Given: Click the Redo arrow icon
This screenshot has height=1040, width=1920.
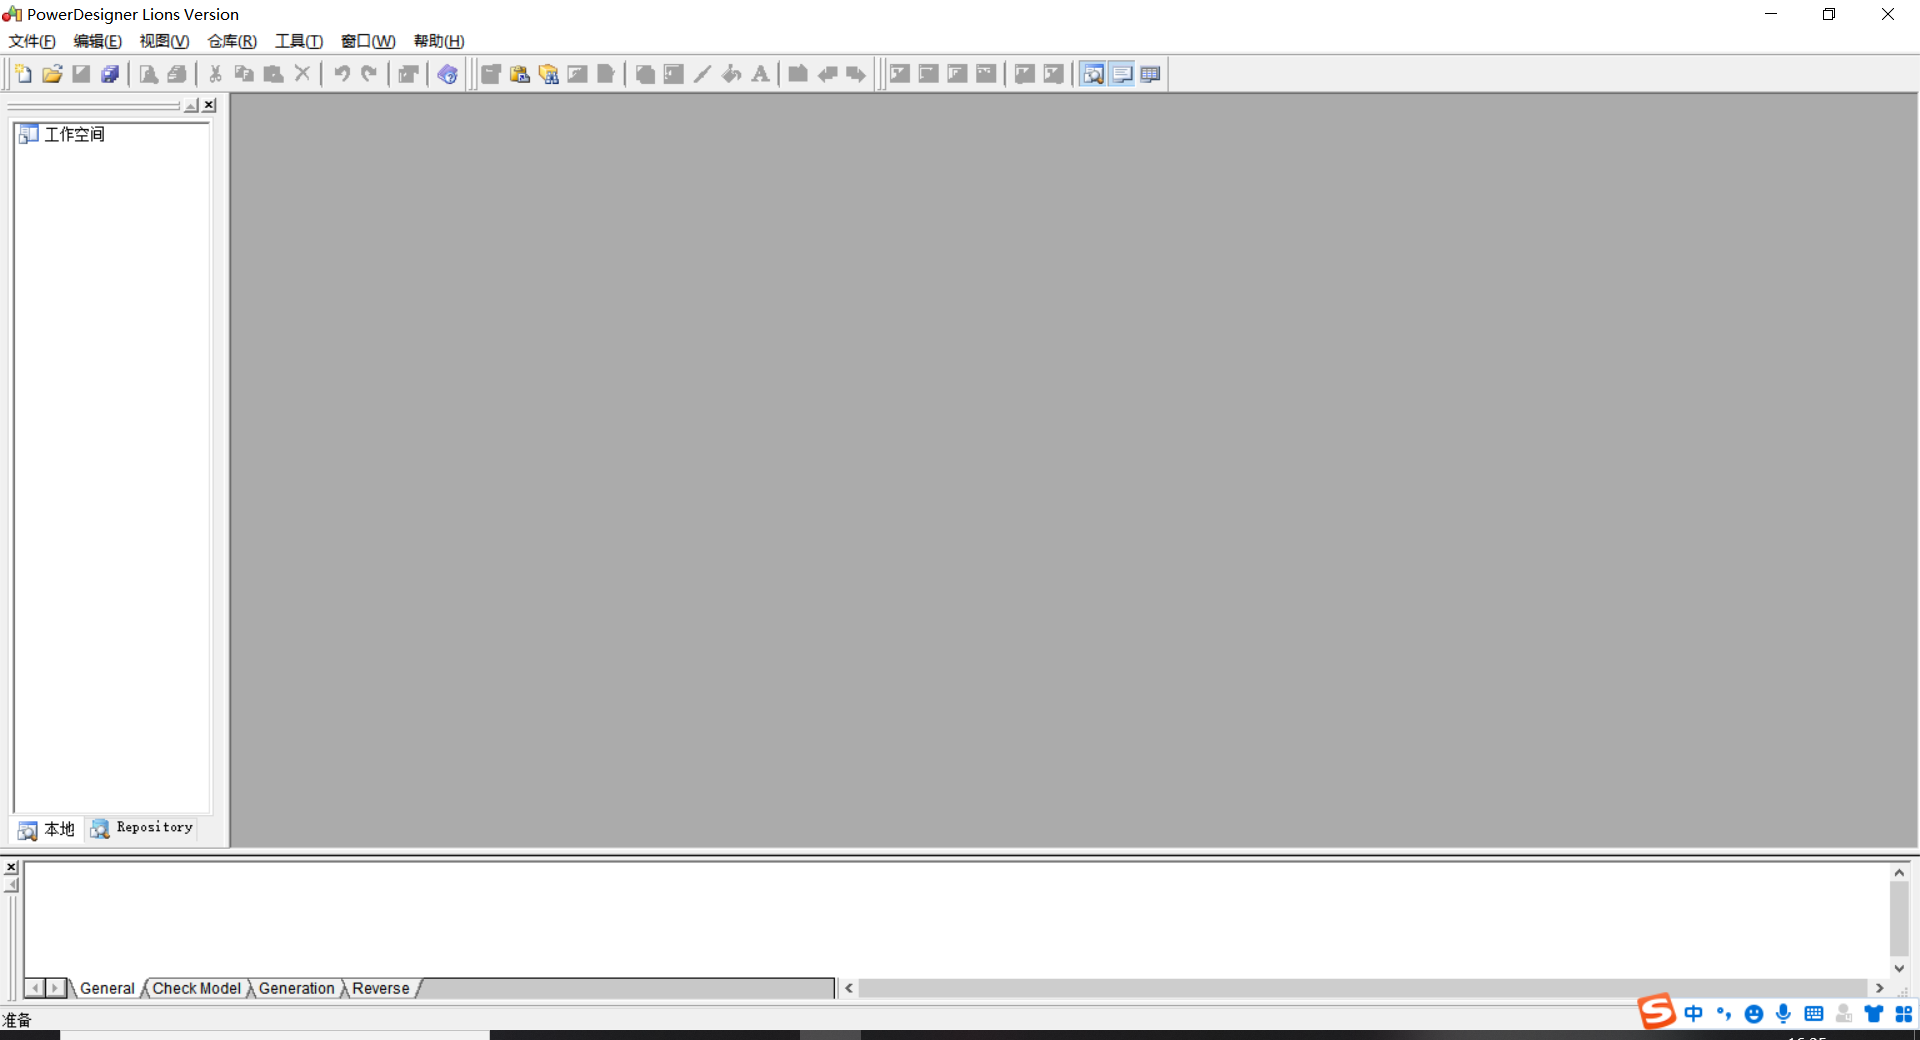Looking at the screenshot, I should click(x=369, y=74).
